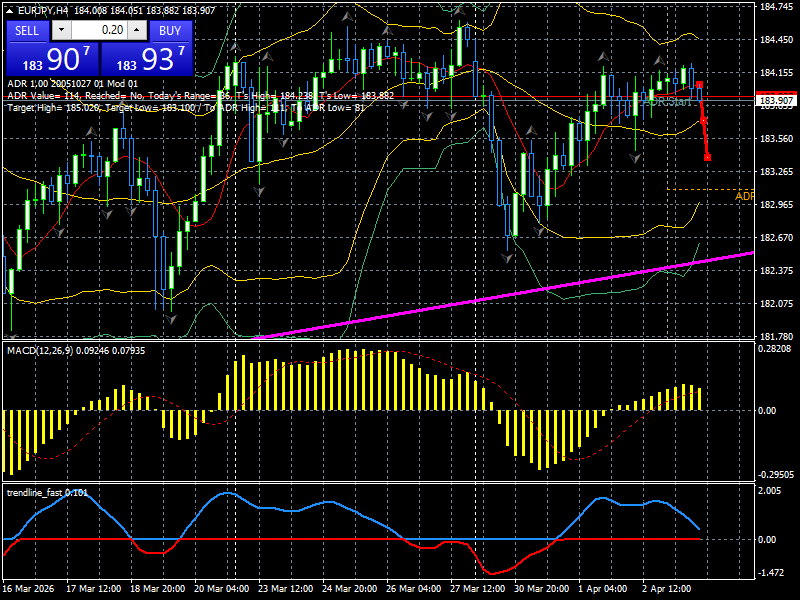
Task: Click the 183.560 price axis label
Action: [x=777, y=139]
